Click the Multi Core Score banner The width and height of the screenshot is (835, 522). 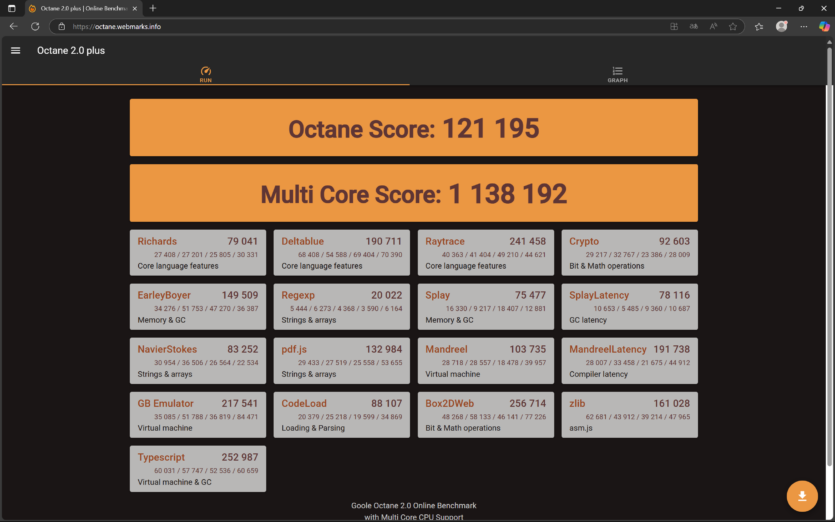(x=414, y=193)
